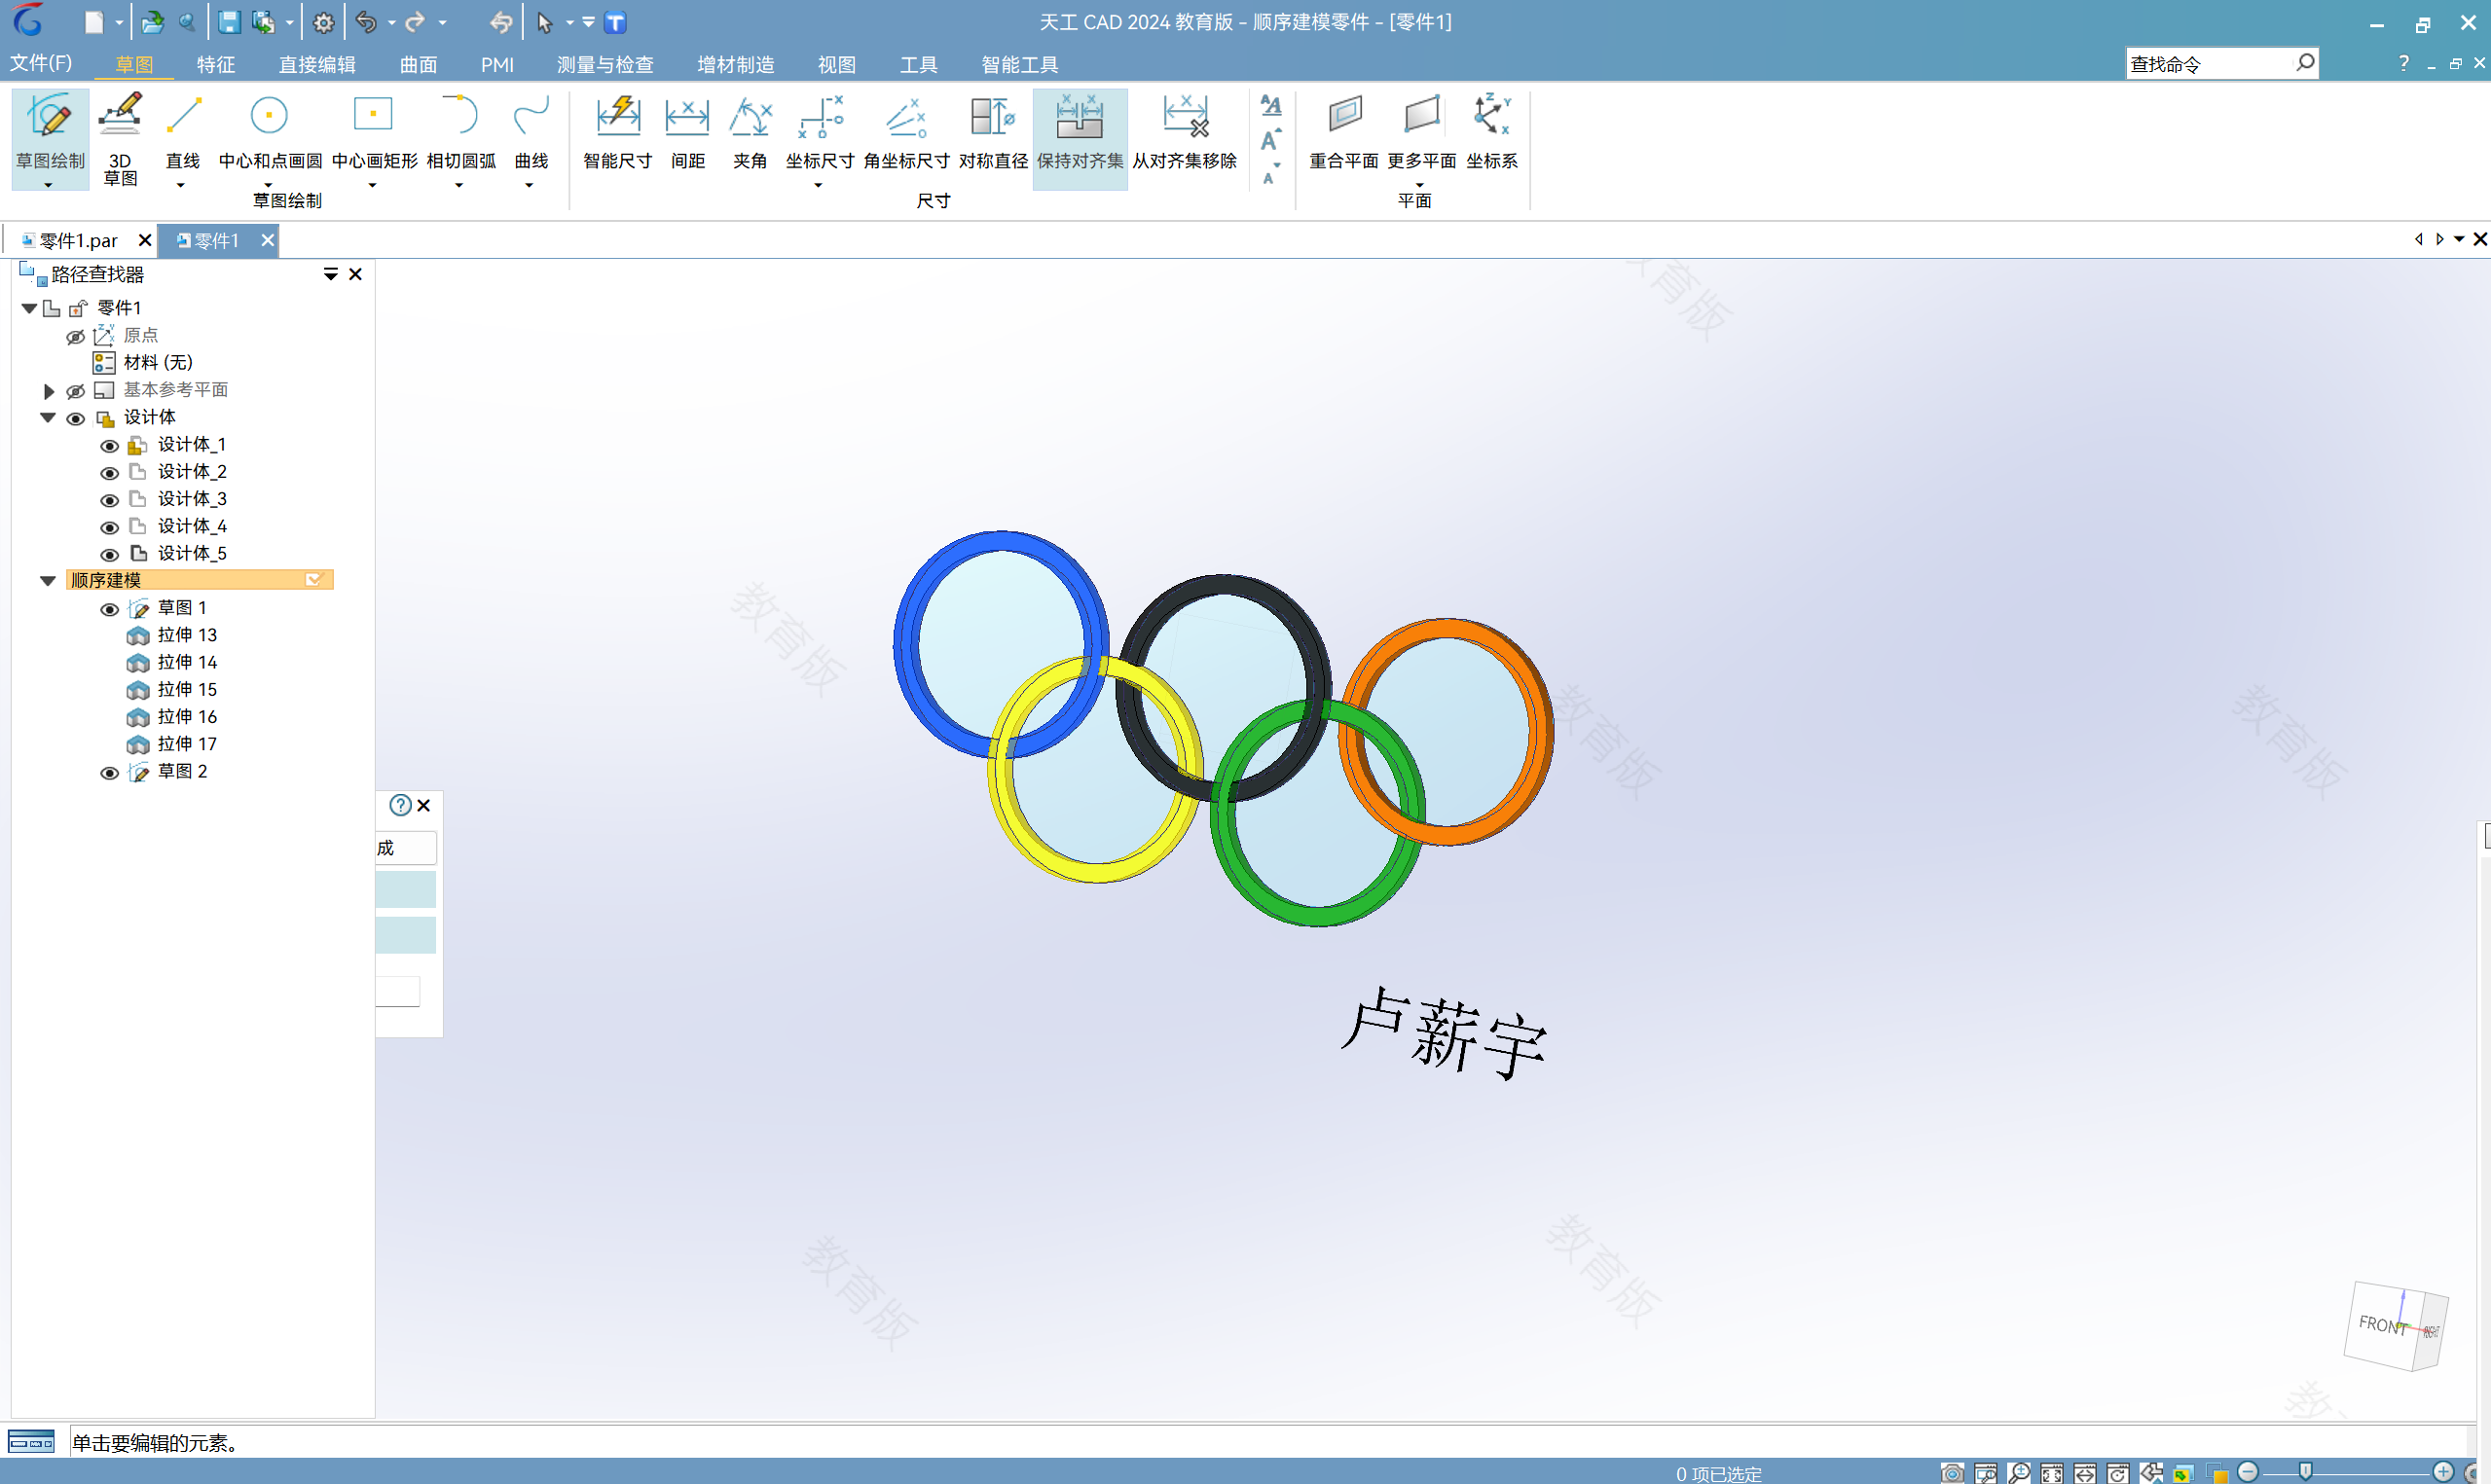Pick the 角坐标尺寸 angular coordinate tool
The height and width of the screenshot is (1484, 2491).
click(x=906, y=134)
